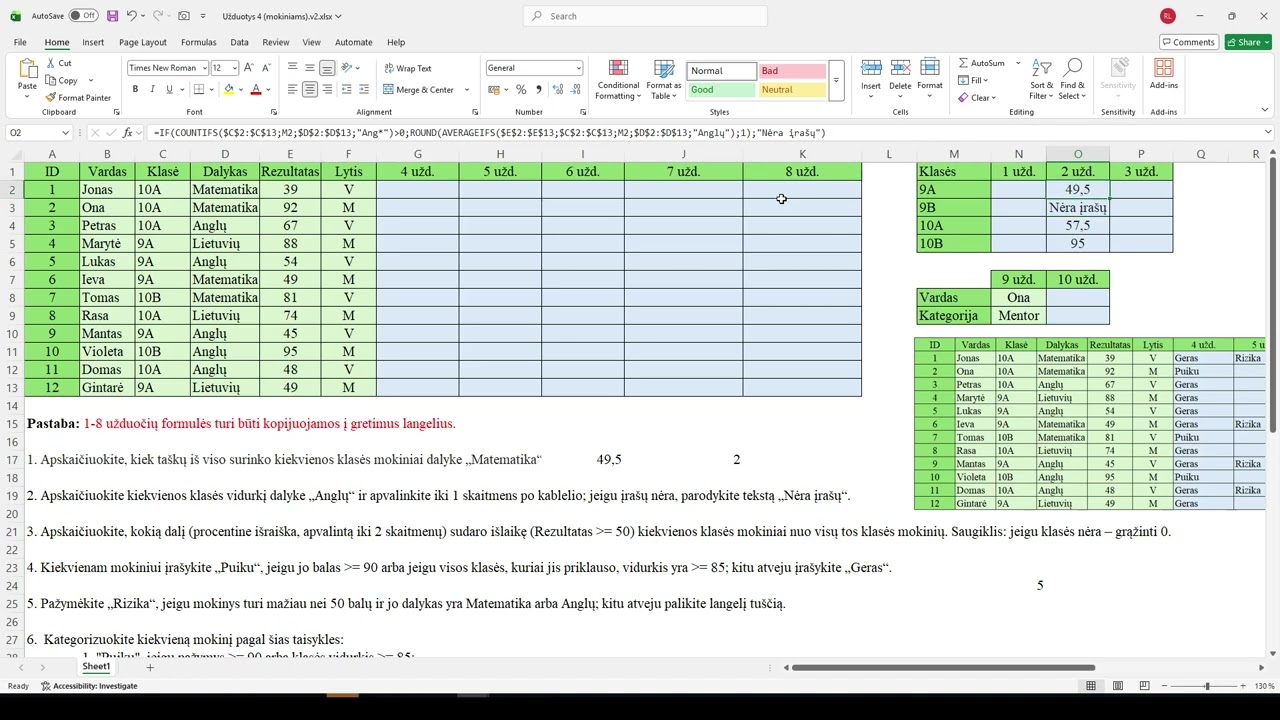Viewport: 1280px width, 720px height.
Task: Open the Comments pane button
Action: tap(1188, 42)
